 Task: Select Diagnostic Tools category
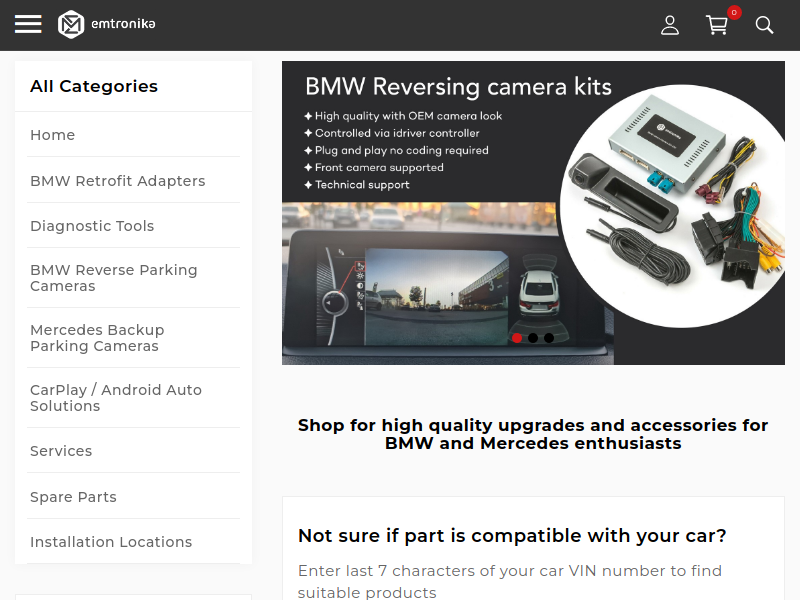[92, 226]
